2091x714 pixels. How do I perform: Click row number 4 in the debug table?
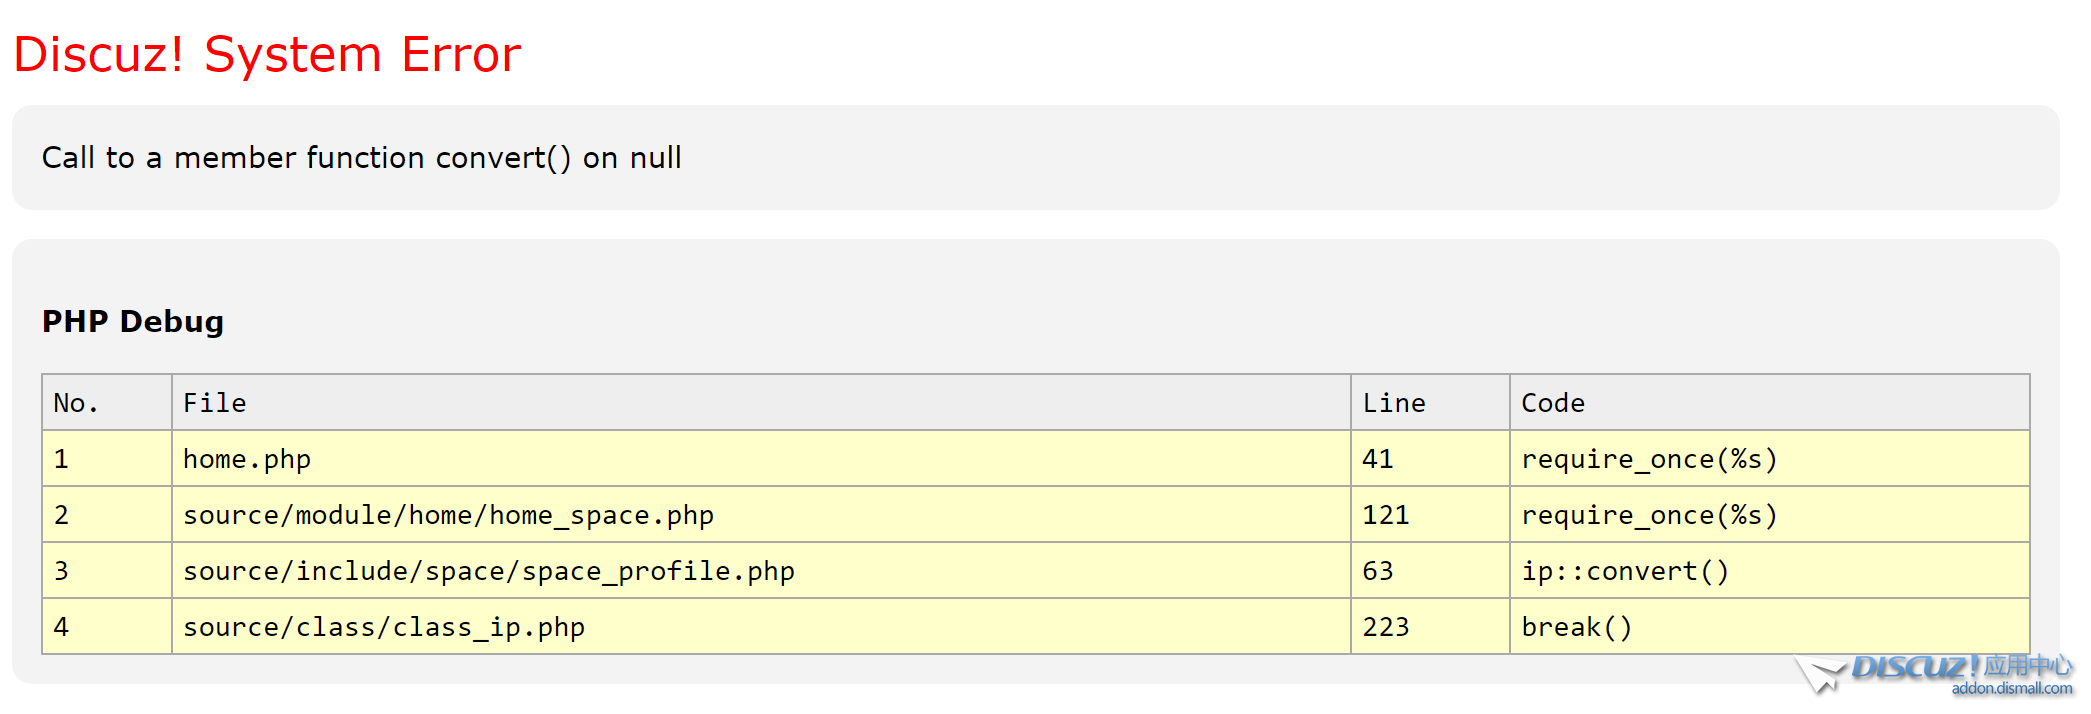[x=107, y=627]
